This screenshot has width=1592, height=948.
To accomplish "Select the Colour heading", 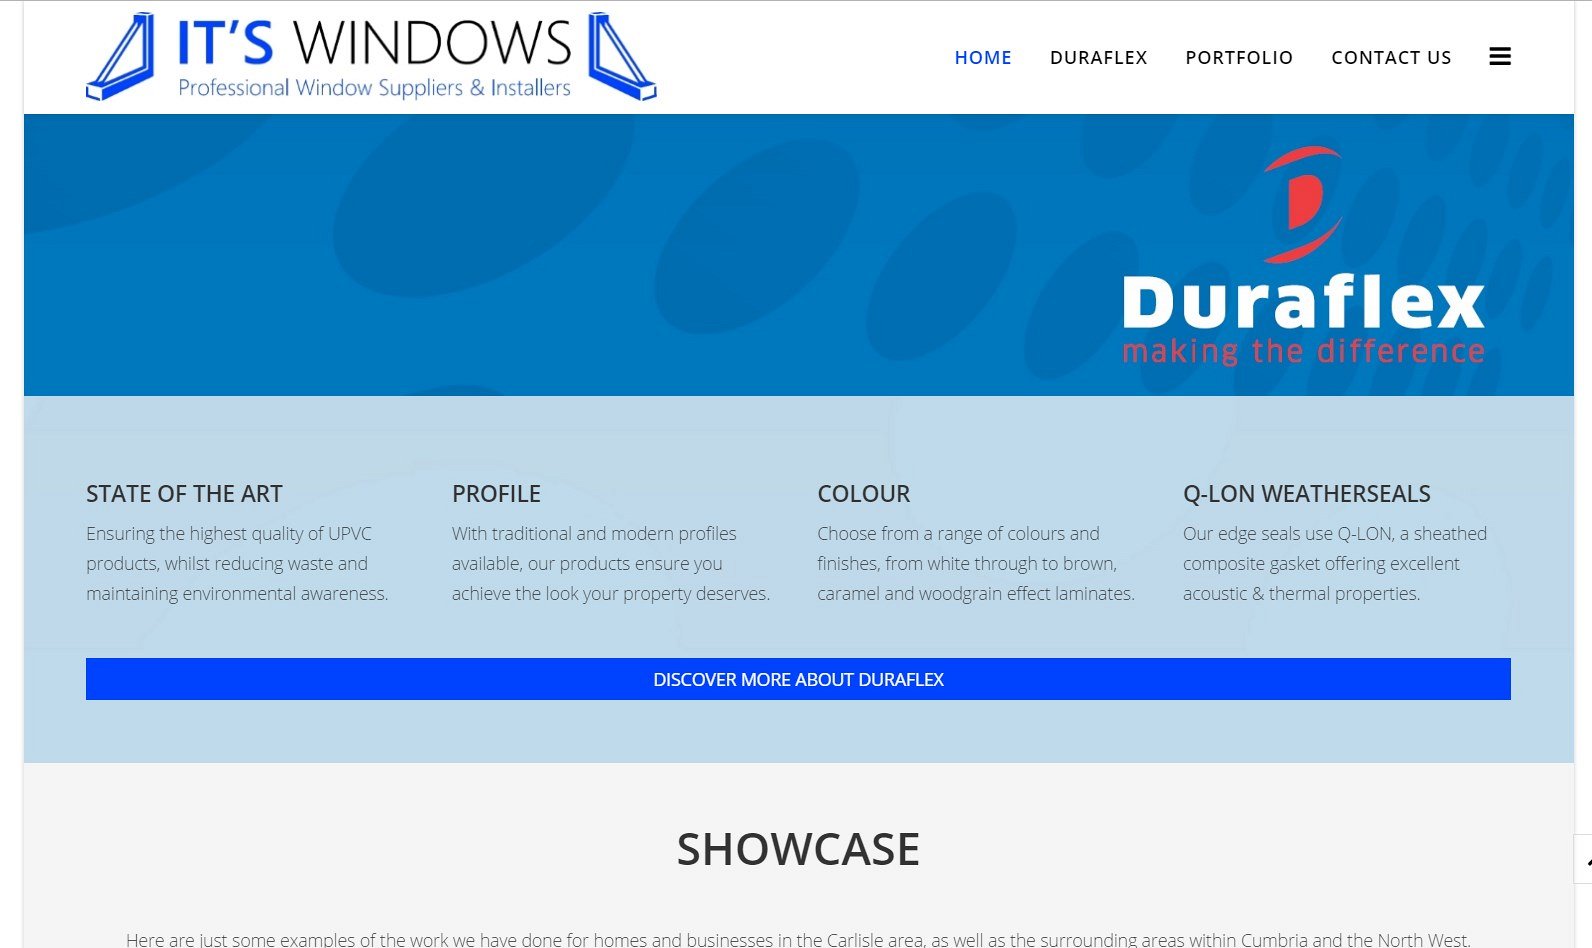I will pos(863,494).
